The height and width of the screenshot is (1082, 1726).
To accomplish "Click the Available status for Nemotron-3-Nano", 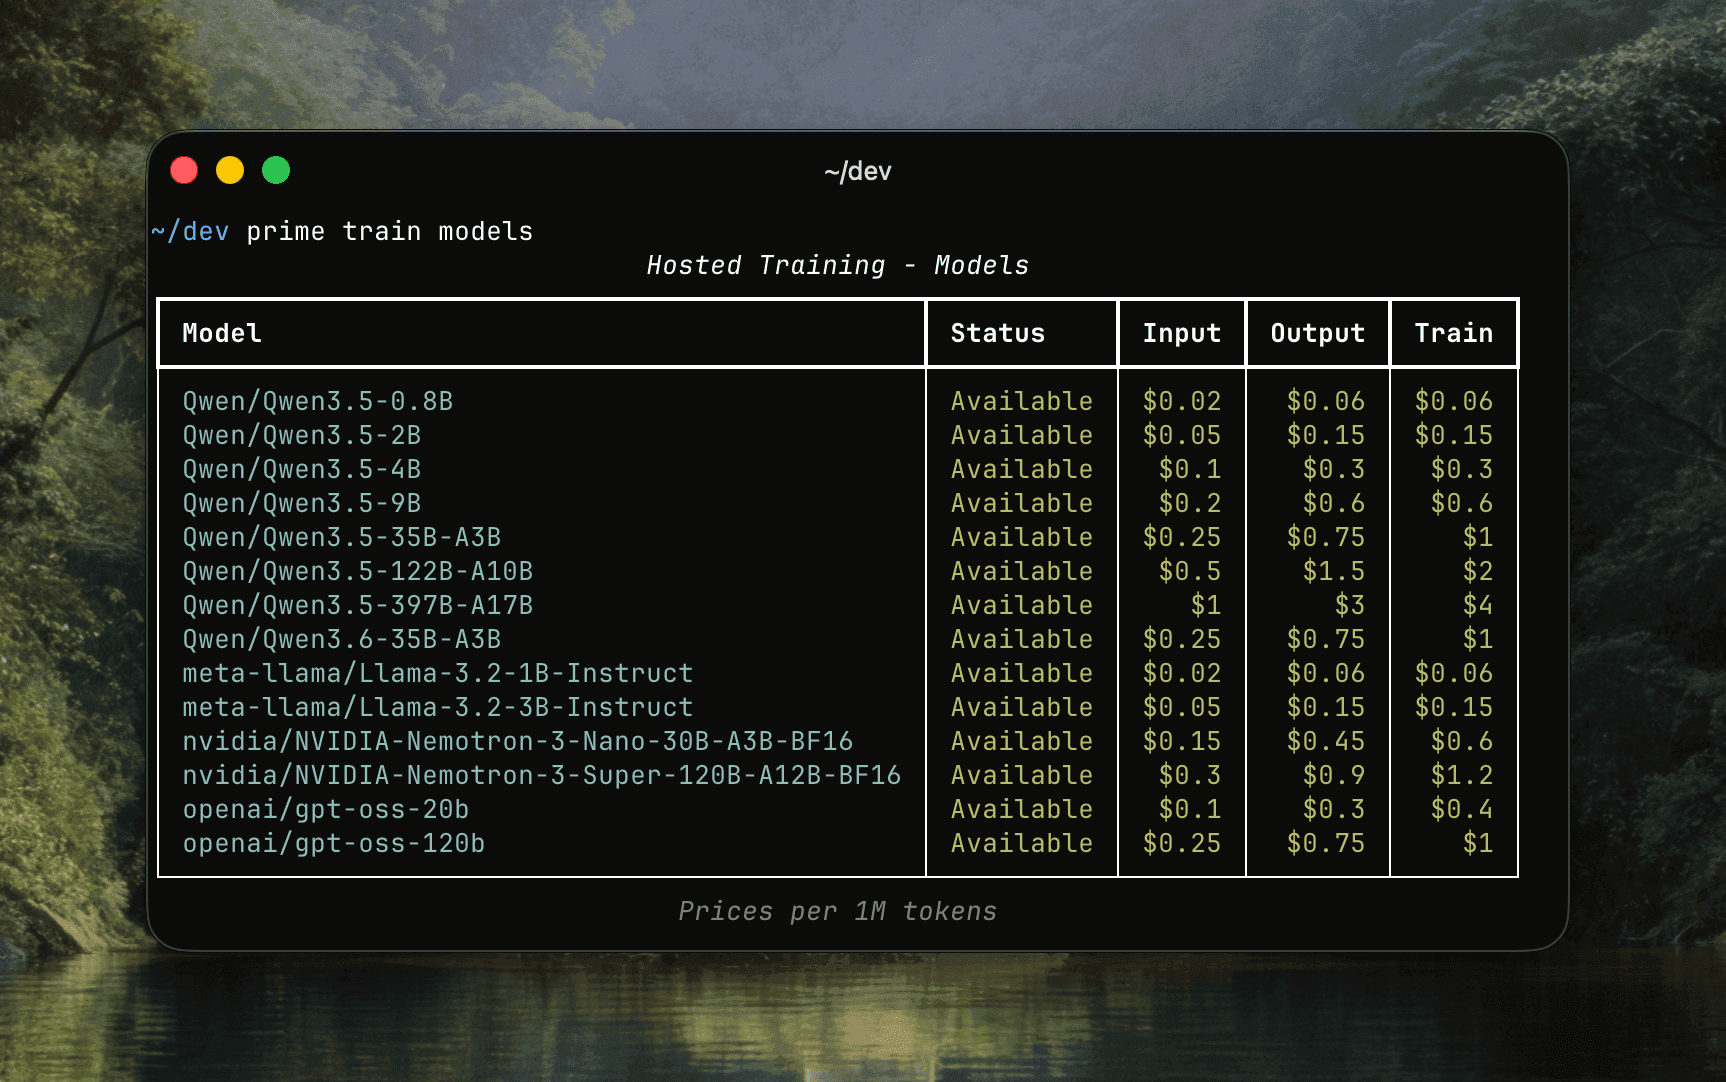I will pyautogui.click(x=1022, y=742).
